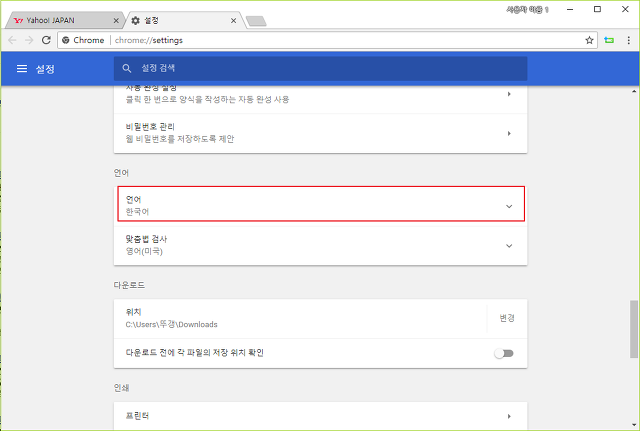The width and height of the screenshot is (640, 431).
Task: Bookmark this page with star icon
Action: (589, 40)
